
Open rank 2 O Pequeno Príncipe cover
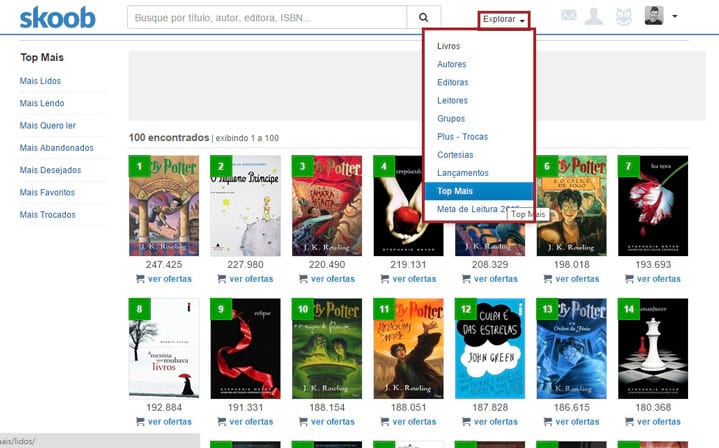pos(245,205)
